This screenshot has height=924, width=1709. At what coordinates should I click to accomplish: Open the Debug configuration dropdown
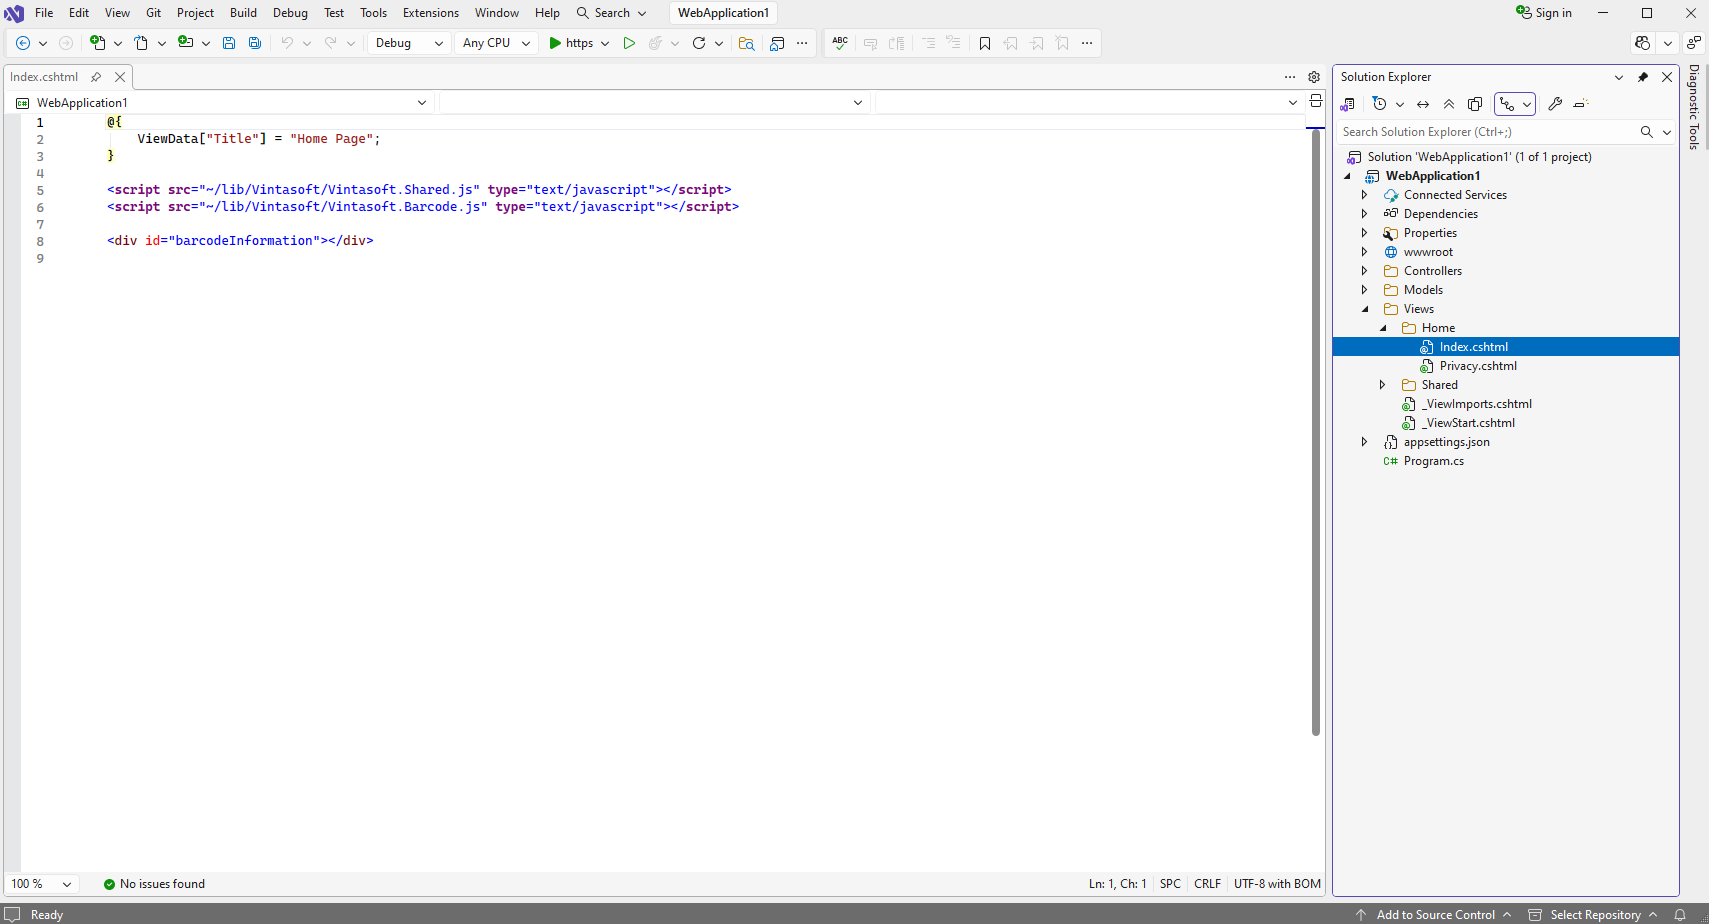click(x=409, y=43)
